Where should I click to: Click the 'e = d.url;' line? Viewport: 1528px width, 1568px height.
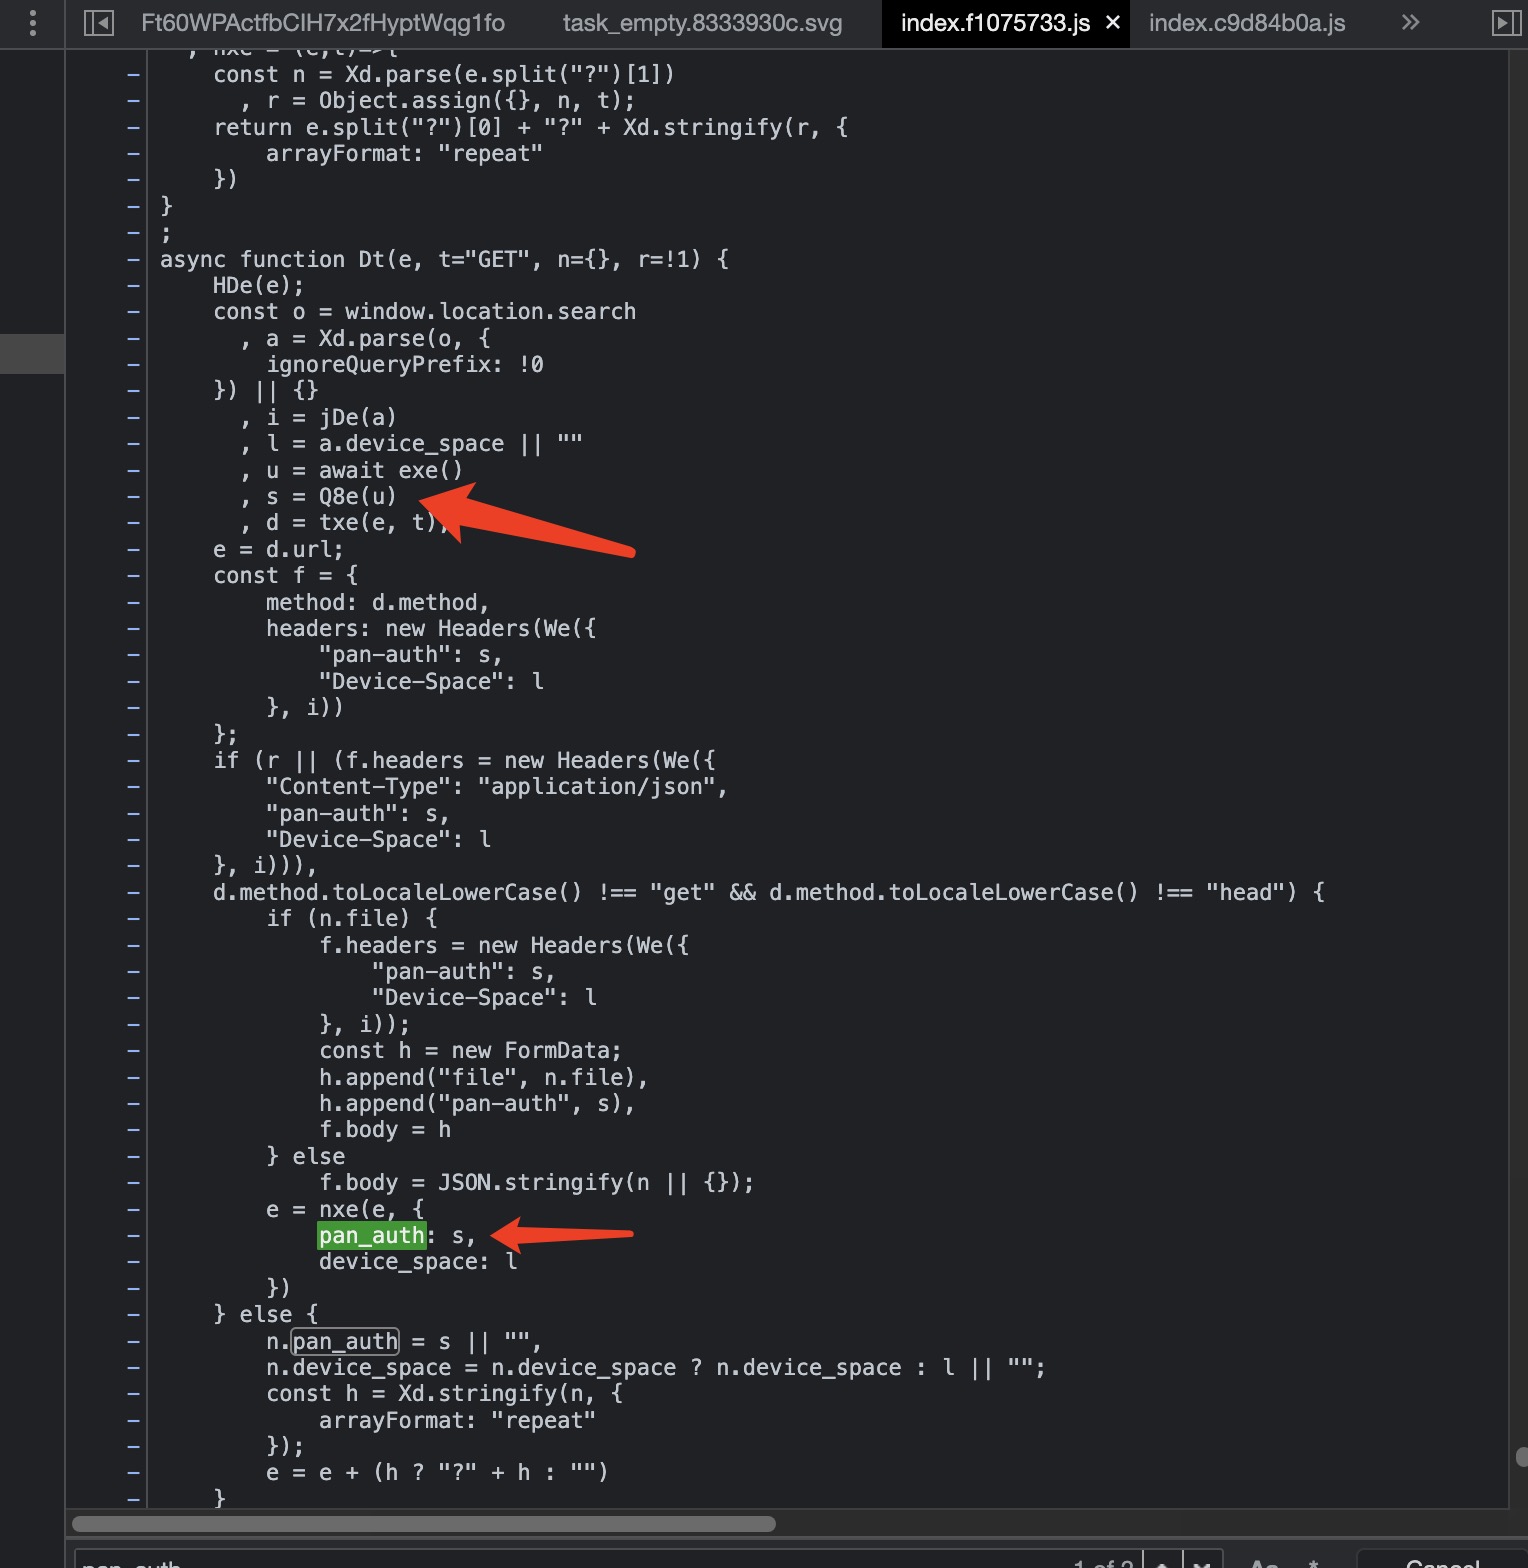click(x=278, y=549)
